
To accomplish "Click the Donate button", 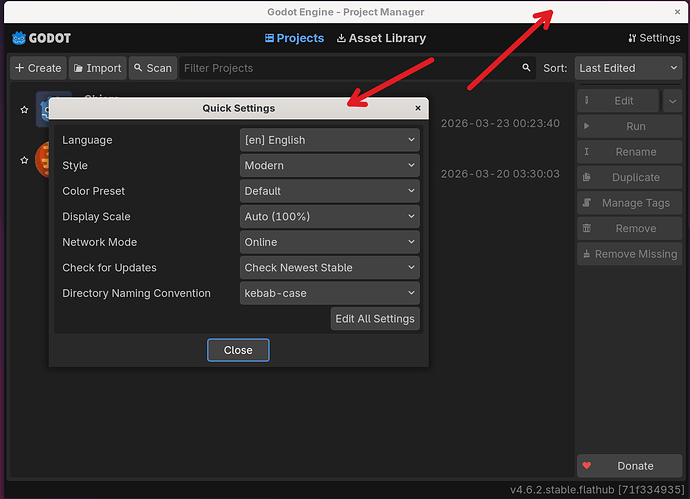I will pyautogui.click(x=630, y=466).
